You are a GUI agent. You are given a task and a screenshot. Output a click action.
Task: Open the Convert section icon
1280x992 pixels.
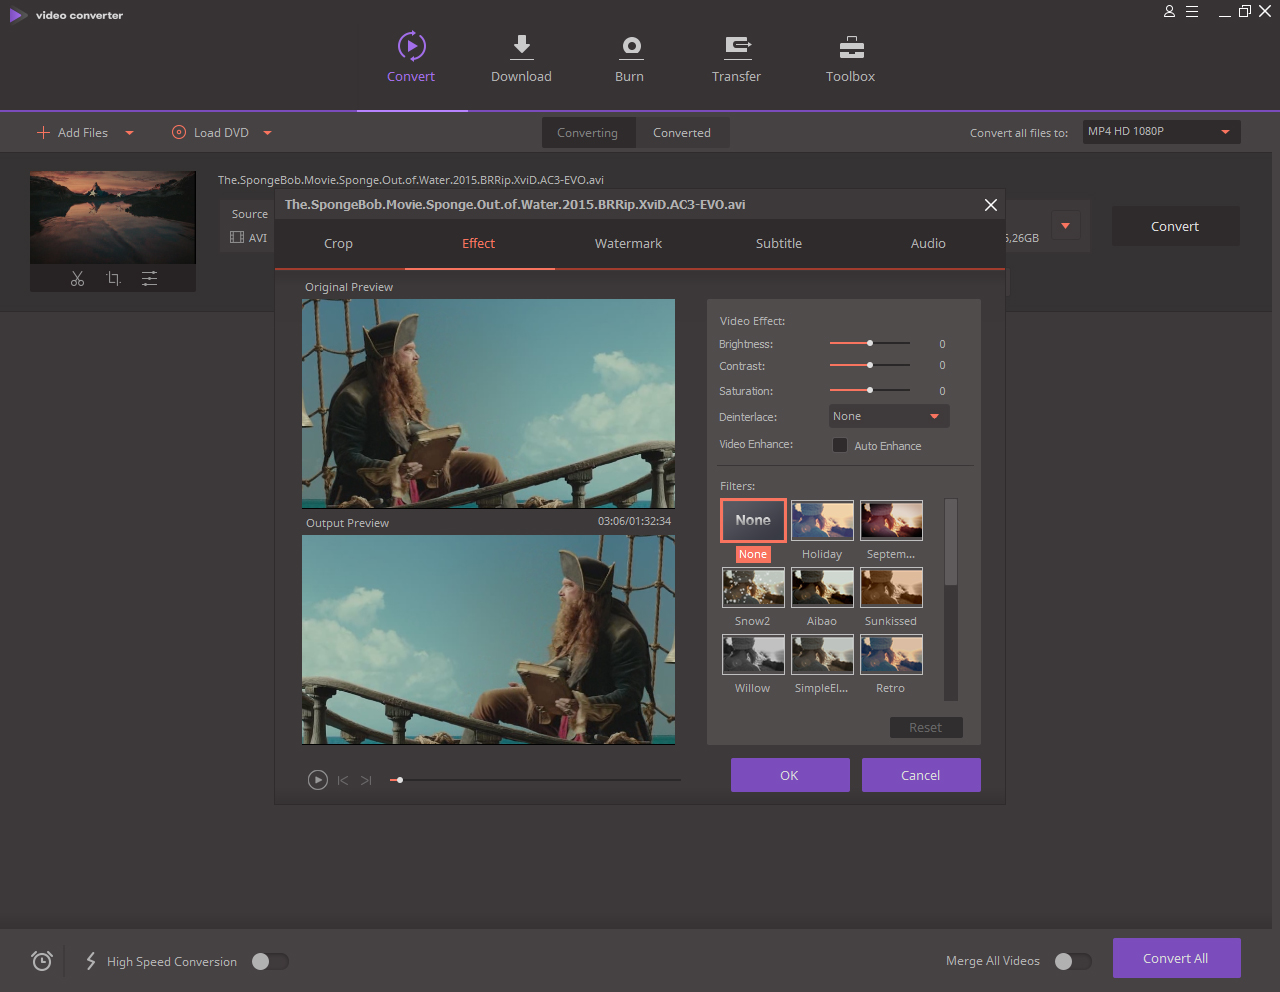(411, 46)
